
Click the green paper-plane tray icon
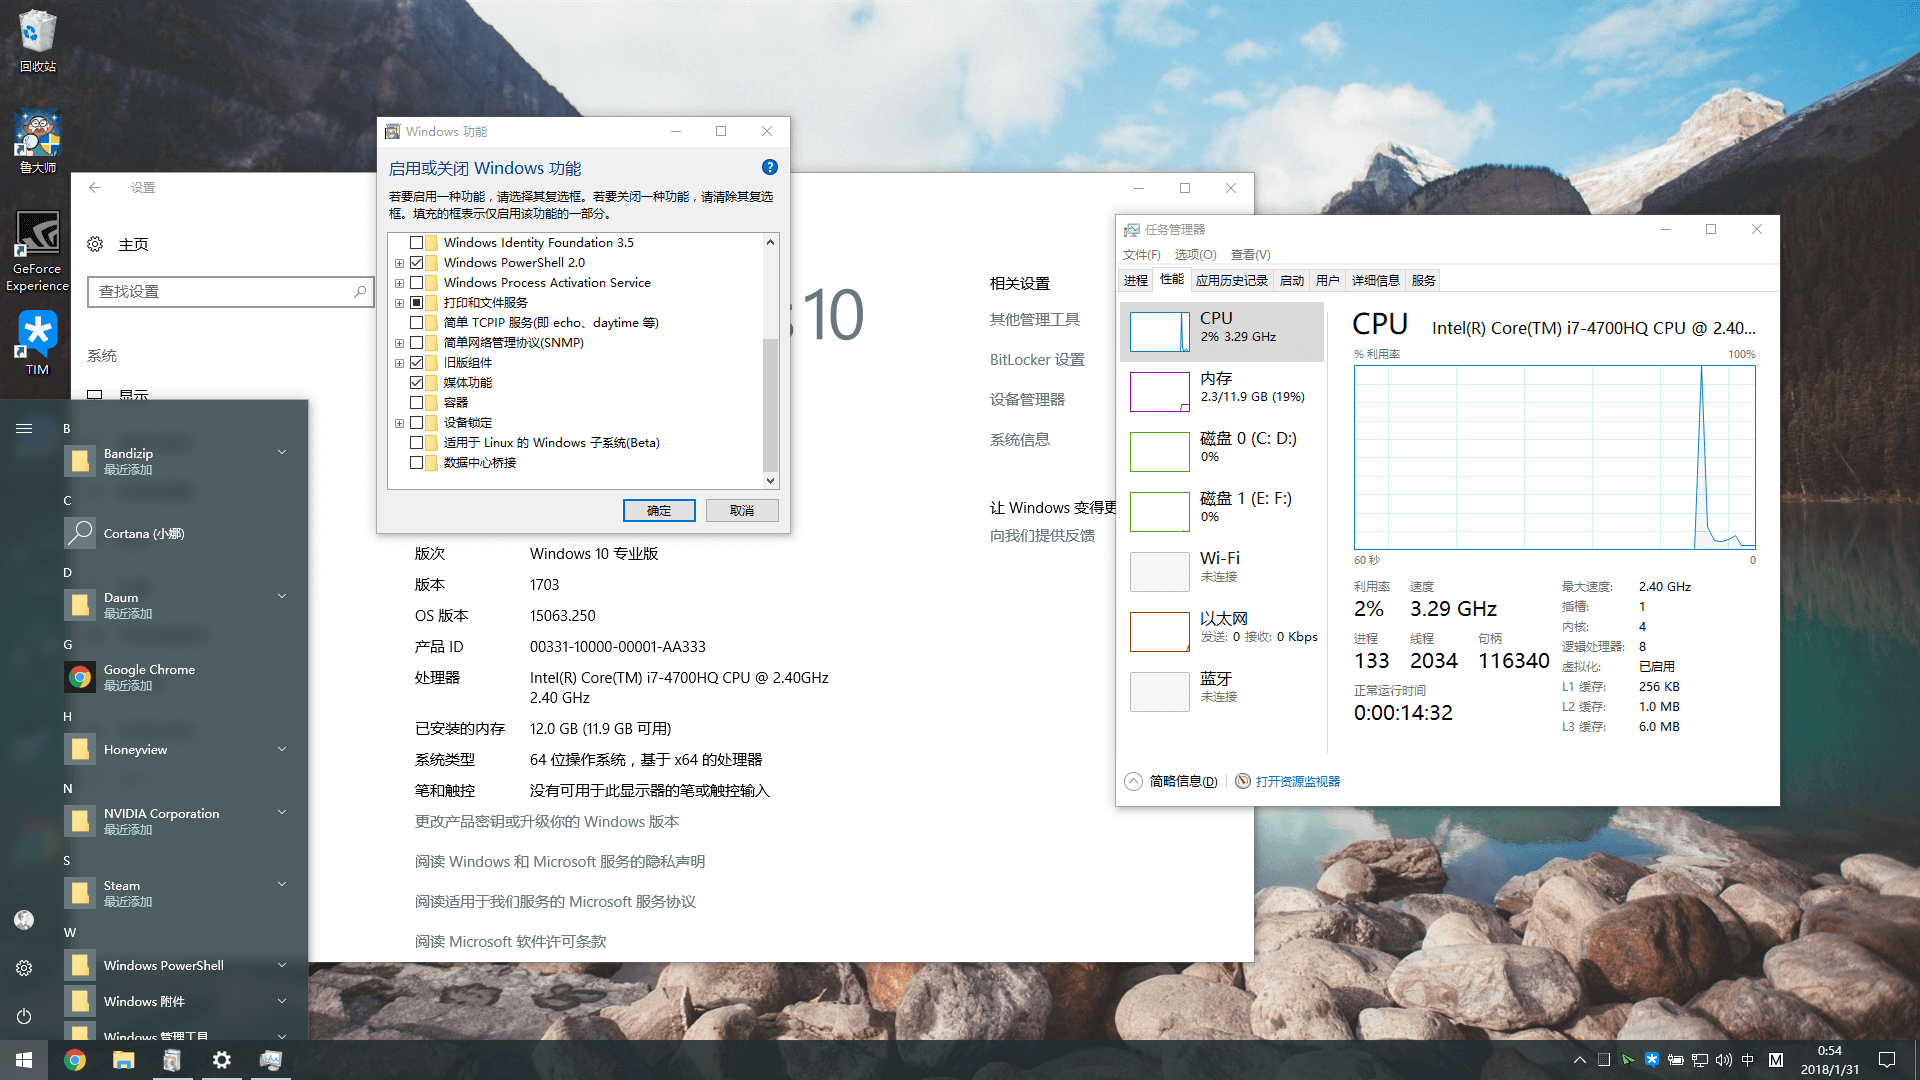(1627, 1060)
